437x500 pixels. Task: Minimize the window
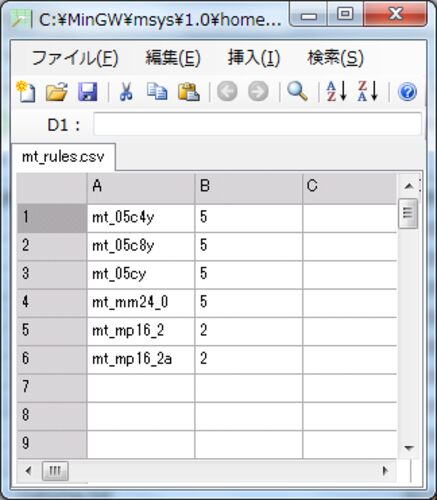pyautogui.click(x=309, y=15)
